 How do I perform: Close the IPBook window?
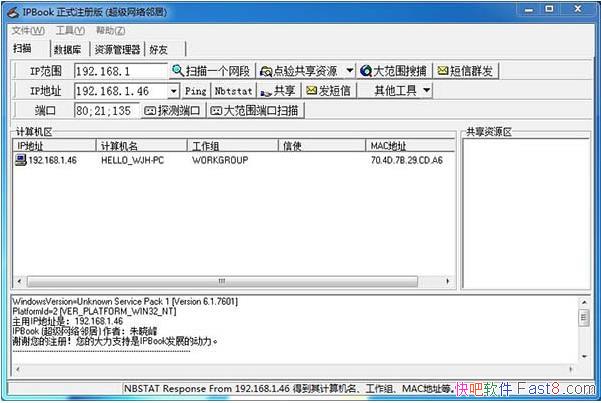[578, 10]
